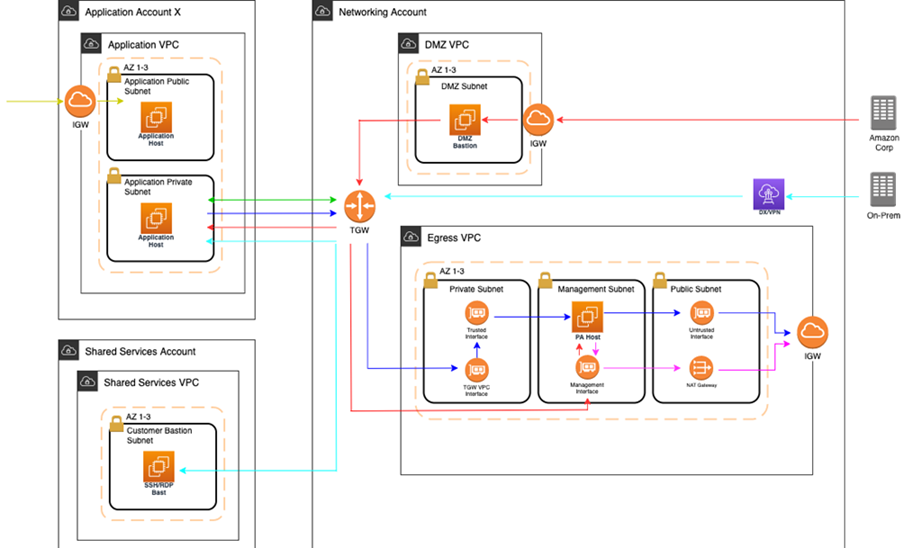The image size is (904, 548).
Task: Select the Management Interface icon
Action: (586, 369)
